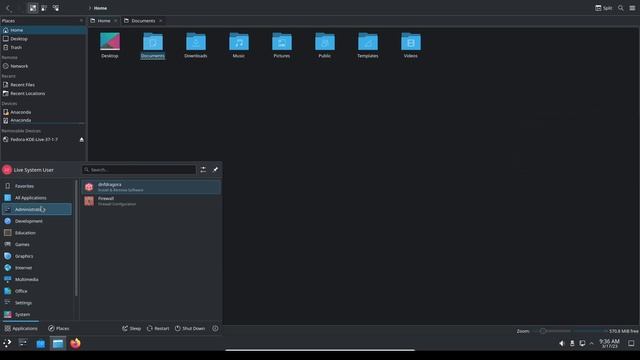Image resolution: width=640 pixels, height=360 pixels.
Task: Select Games category
Action: [37, 244]
